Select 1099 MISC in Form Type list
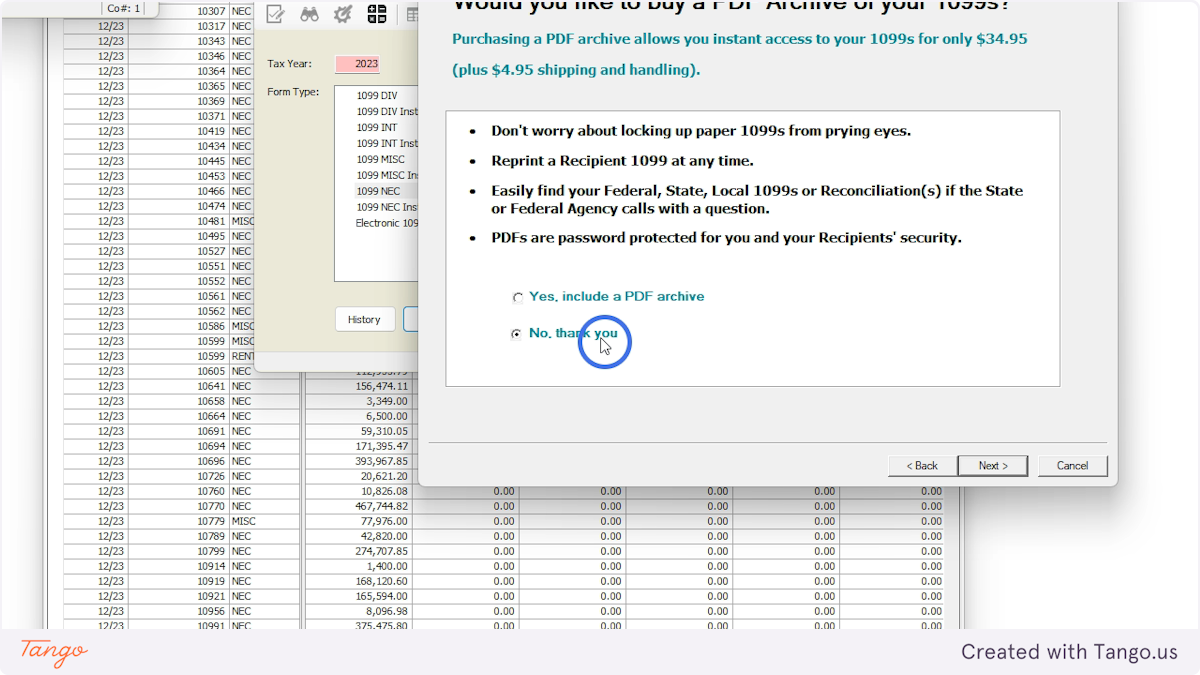This screenshot has height=675, width=1200. tap(381, 160)
